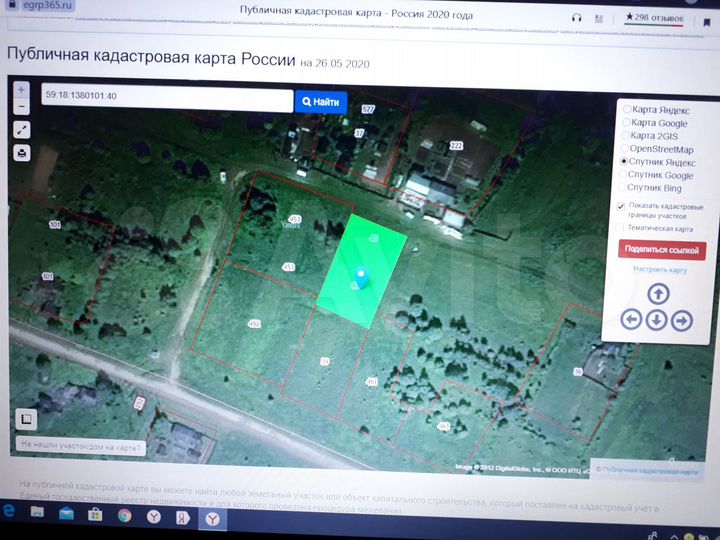Focus the cadastral number search field

(167, 97)
